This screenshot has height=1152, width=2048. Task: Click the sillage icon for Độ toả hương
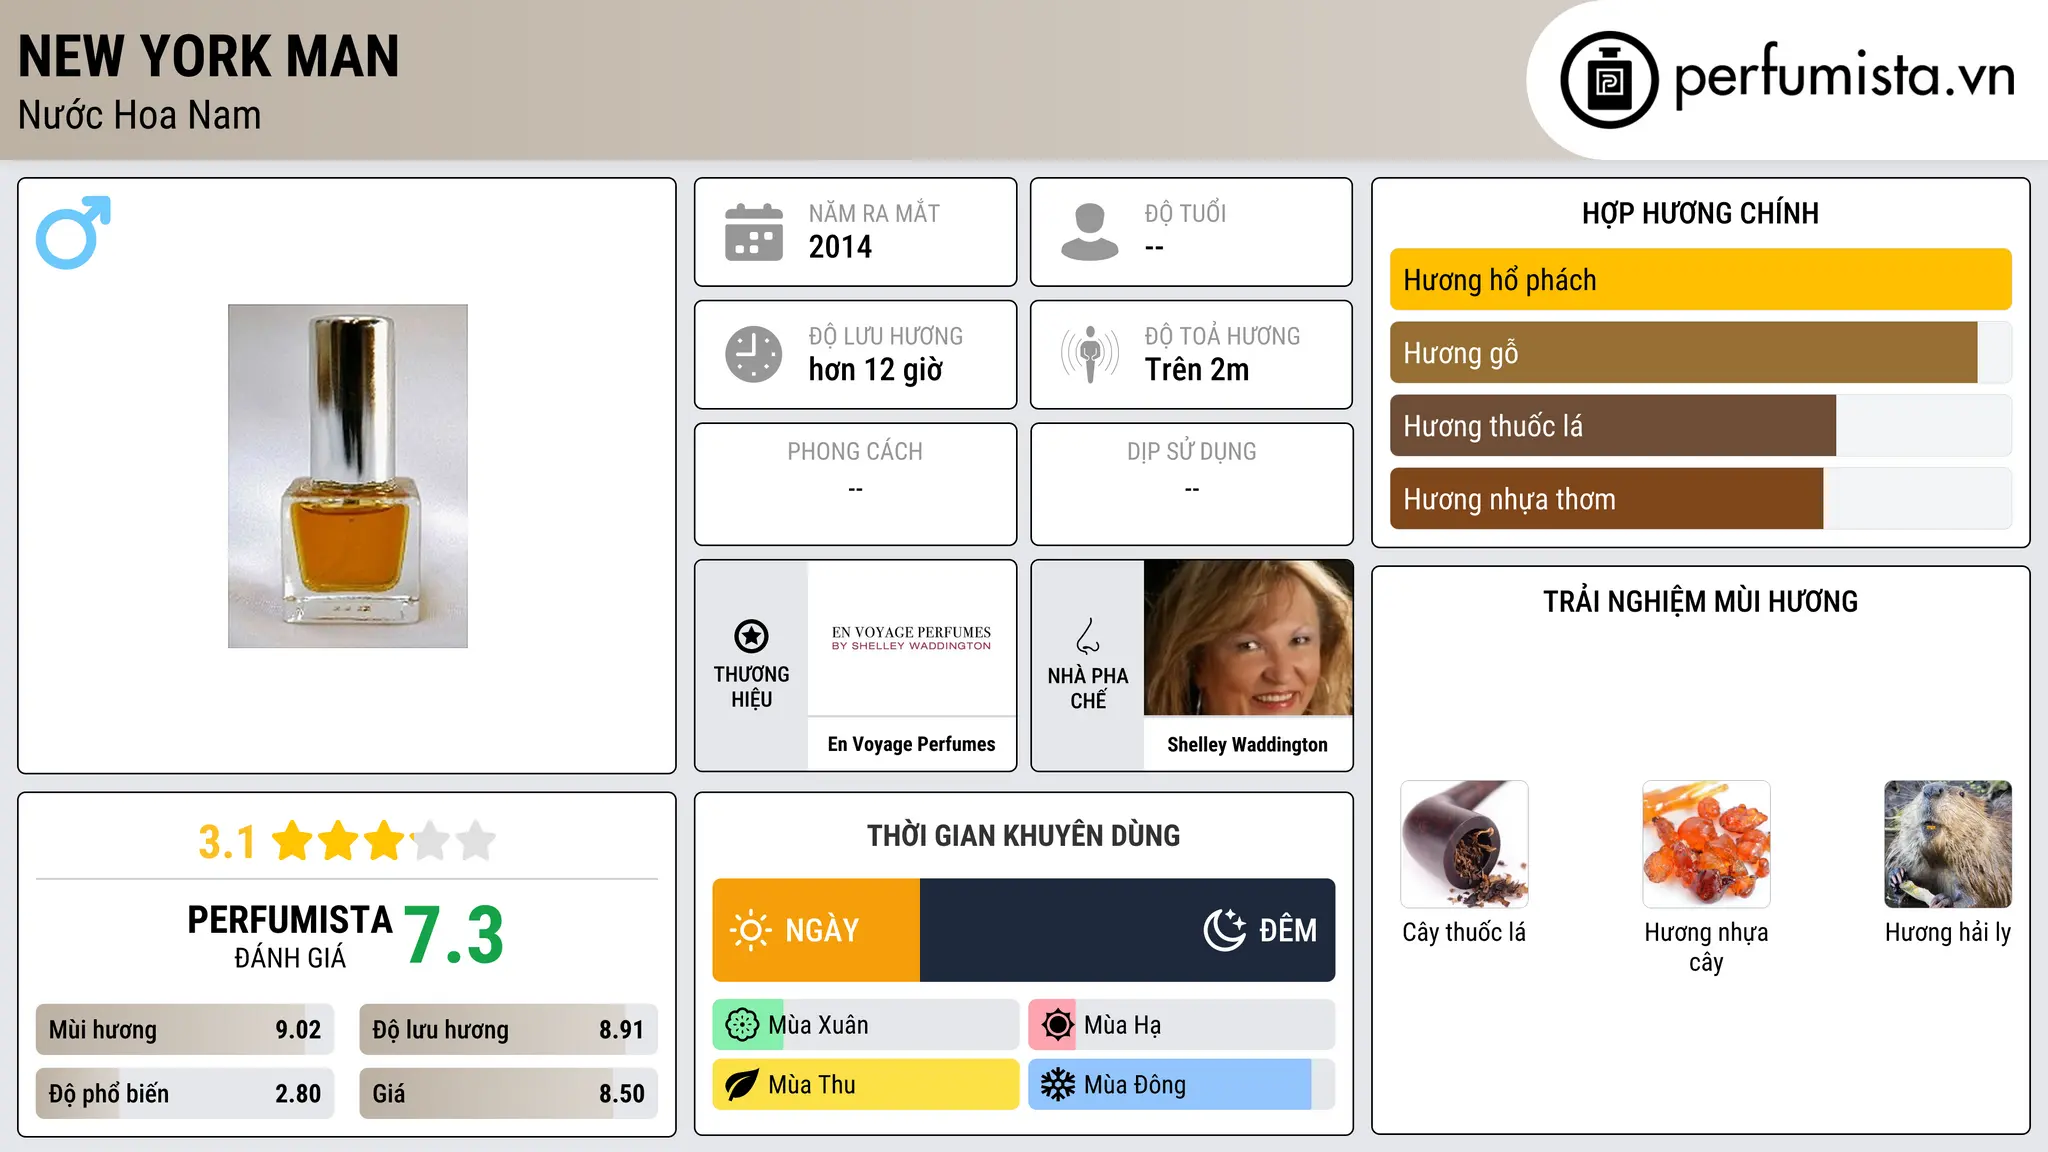click(1090, 354)
